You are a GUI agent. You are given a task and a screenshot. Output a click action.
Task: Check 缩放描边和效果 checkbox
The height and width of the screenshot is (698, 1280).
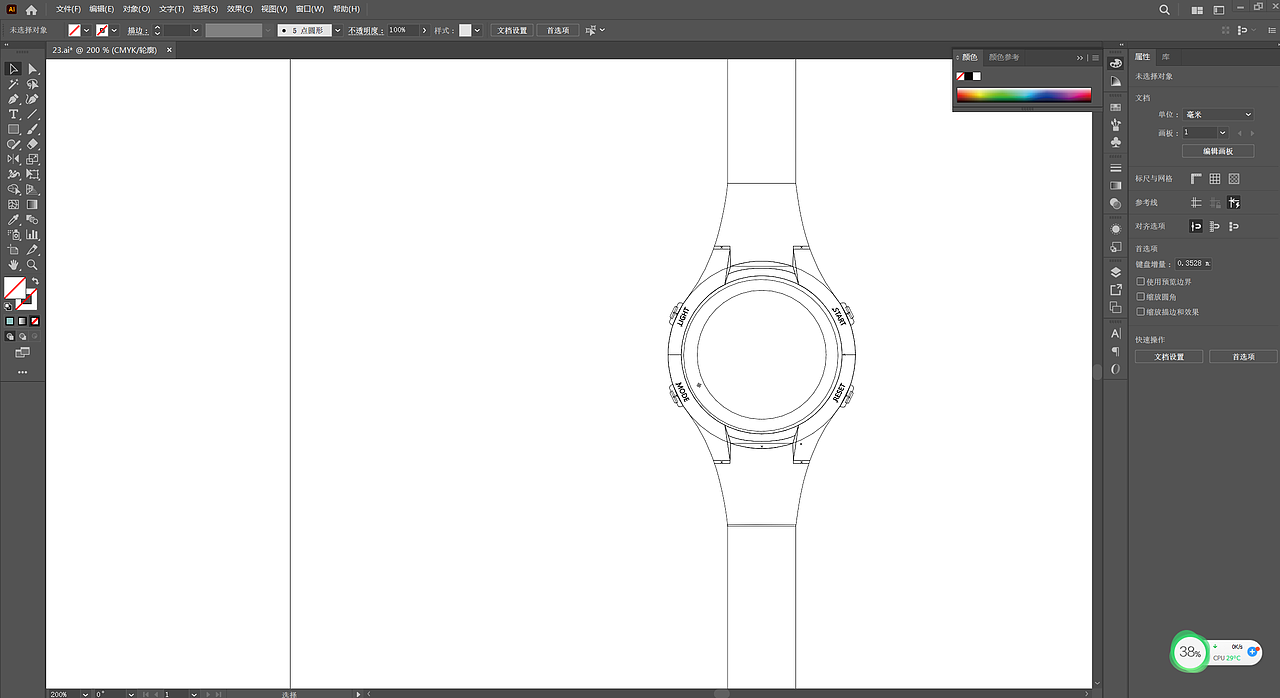(1141, 312)
